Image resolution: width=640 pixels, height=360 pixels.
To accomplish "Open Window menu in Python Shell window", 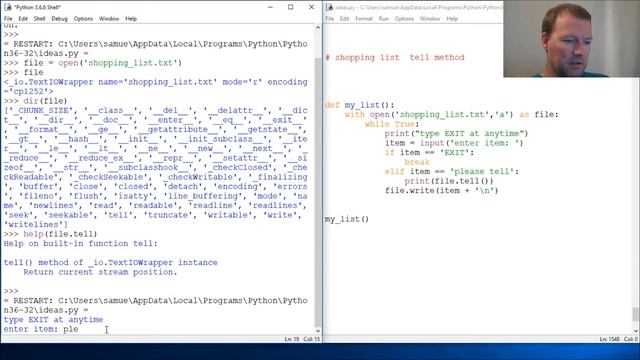I will point(109,19).
